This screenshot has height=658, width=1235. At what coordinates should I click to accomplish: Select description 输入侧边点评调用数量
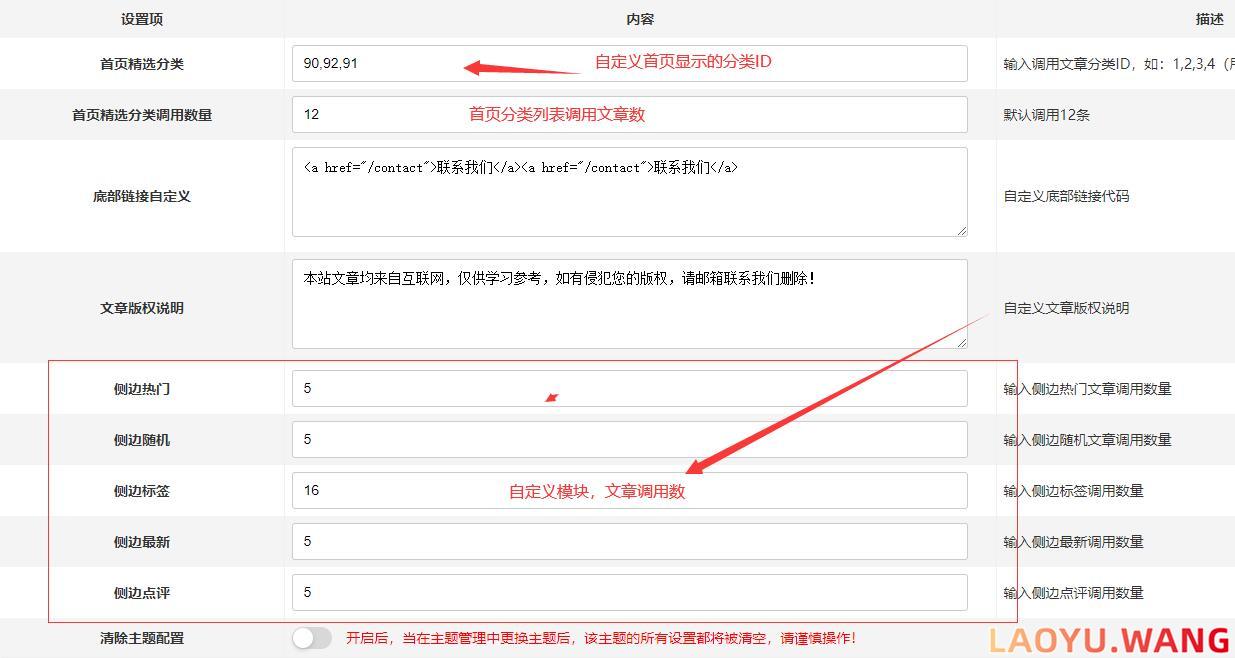pyautogui.click(x=1074, y=593)
